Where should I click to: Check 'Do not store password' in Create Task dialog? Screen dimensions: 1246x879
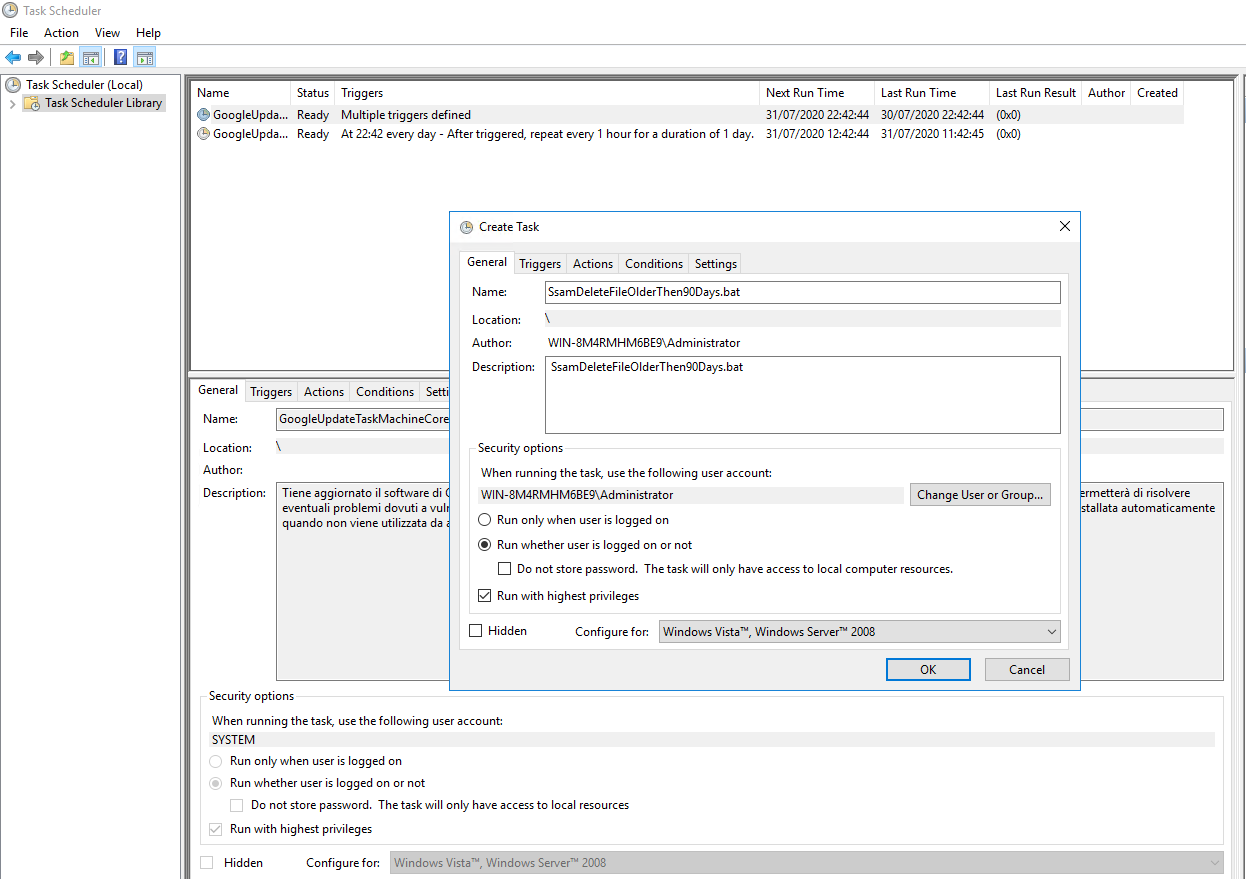(x=505, y=569)
